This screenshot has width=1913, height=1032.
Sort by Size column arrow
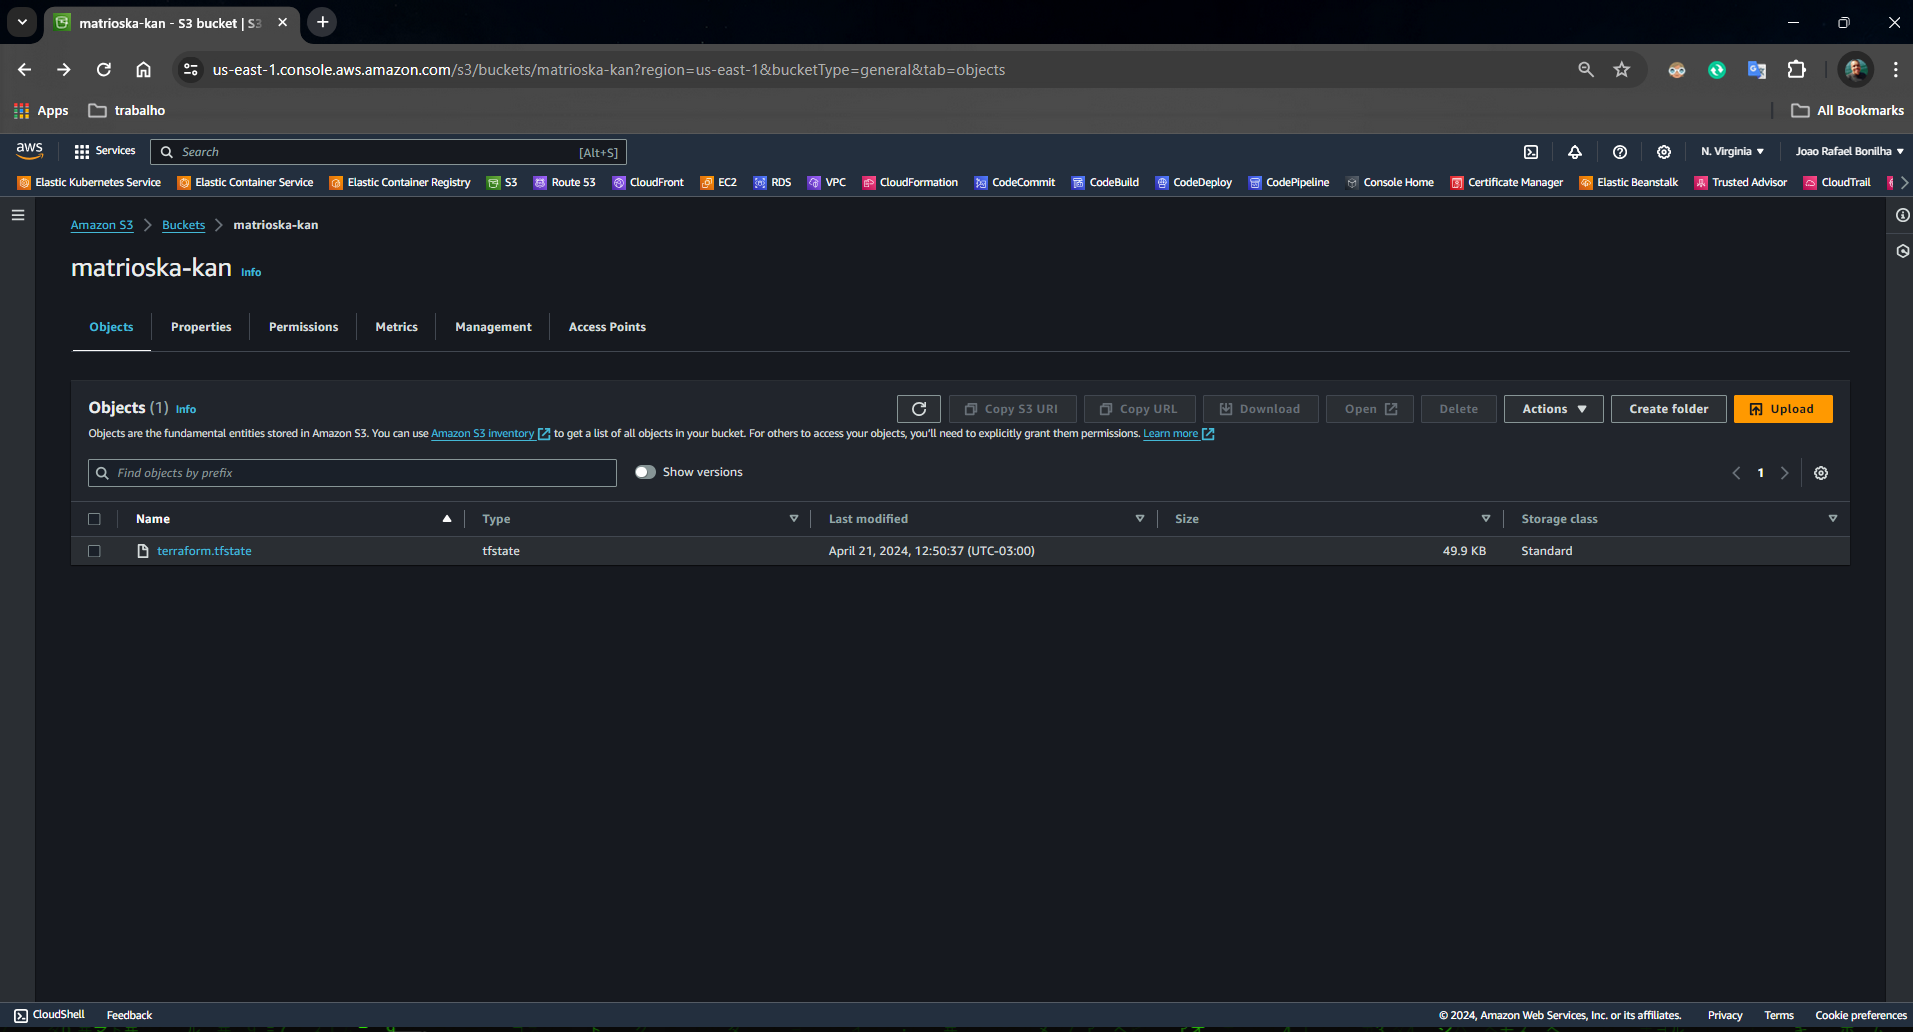tap(1486, 519)
